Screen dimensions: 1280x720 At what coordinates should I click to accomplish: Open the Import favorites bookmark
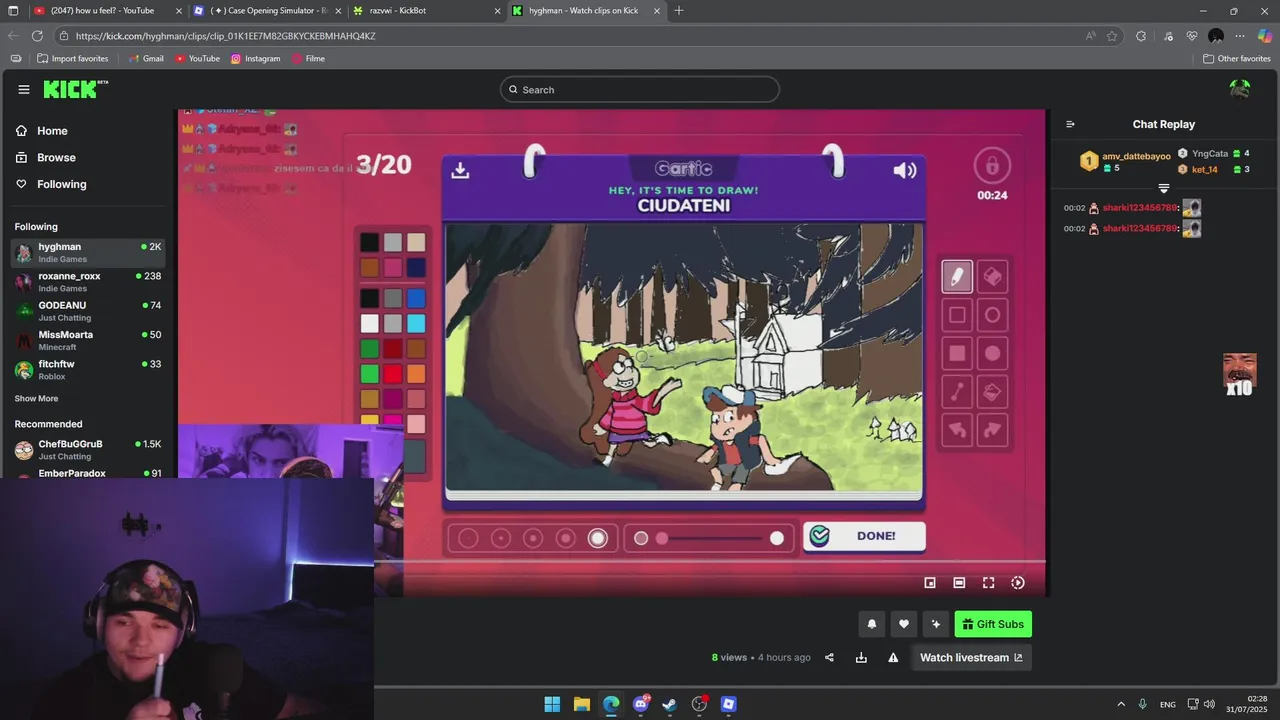point(72,58)
